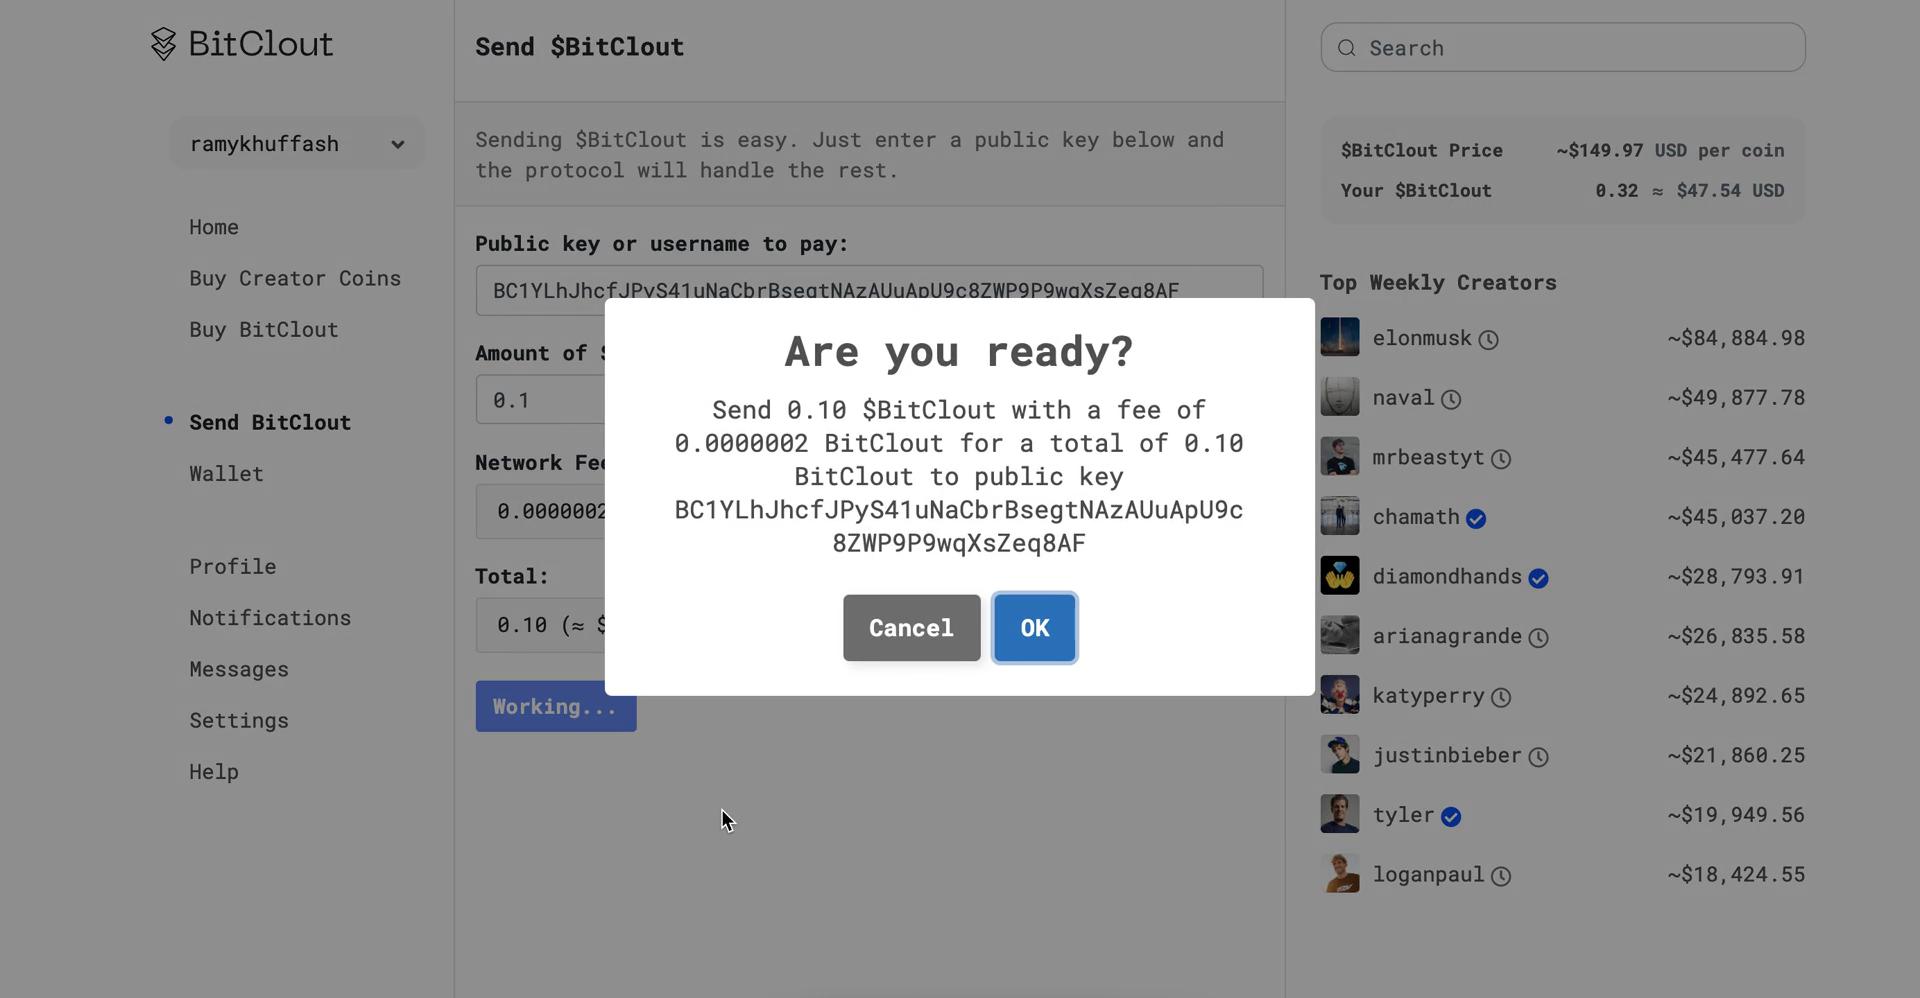1920x998 pixels.
Task: Click clock icon beside justinbieber
Action: tap(1538, 757)
